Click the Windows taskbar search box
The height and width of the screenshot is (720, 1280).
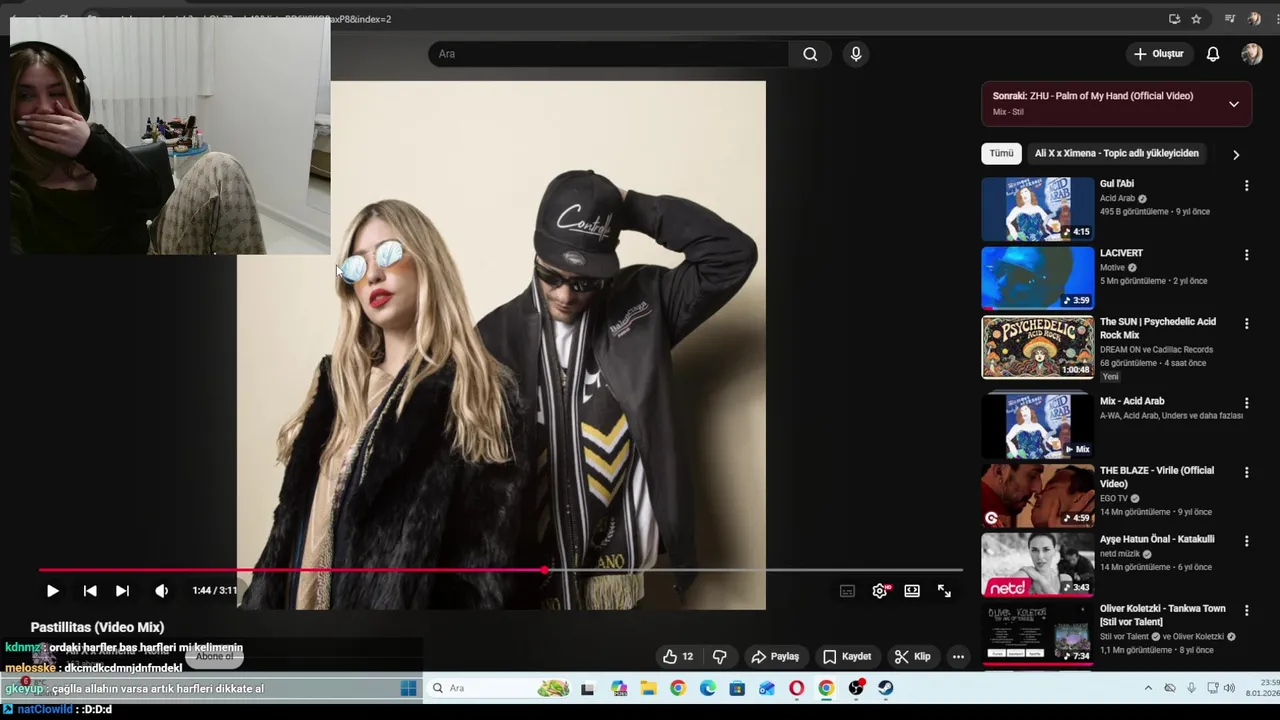[x=500, y=688]
